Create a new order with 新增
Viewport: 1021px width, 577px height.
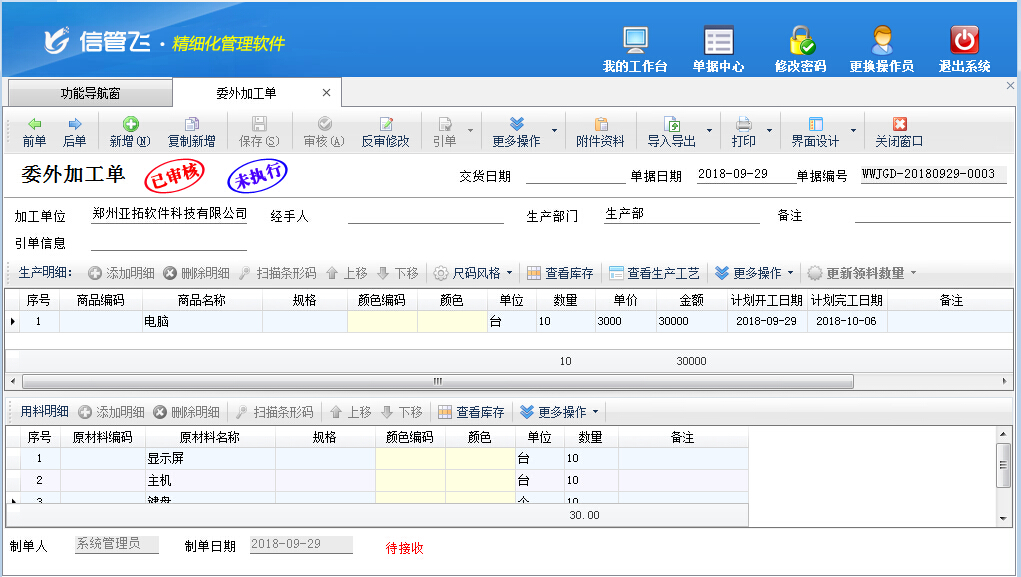tap(130, 132)
